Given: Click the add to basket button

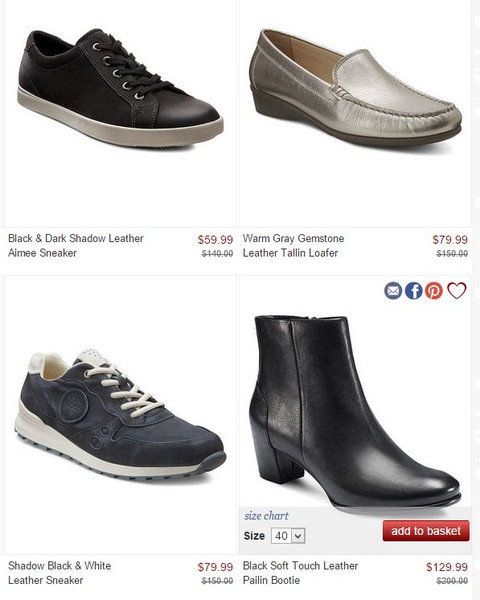Looking at the screenshot, I should (x=426, y=531).
